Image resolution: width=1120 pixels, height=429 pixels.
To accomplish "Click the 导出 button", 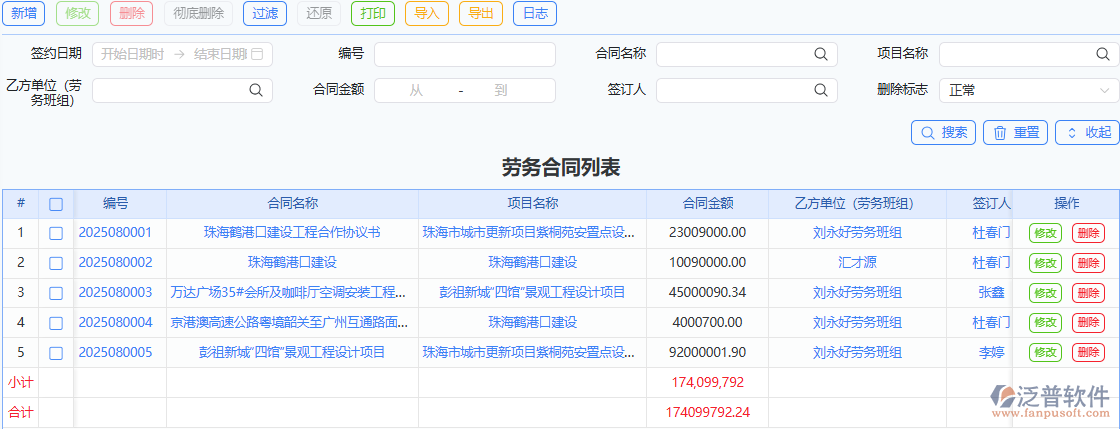I will point(481,14).
